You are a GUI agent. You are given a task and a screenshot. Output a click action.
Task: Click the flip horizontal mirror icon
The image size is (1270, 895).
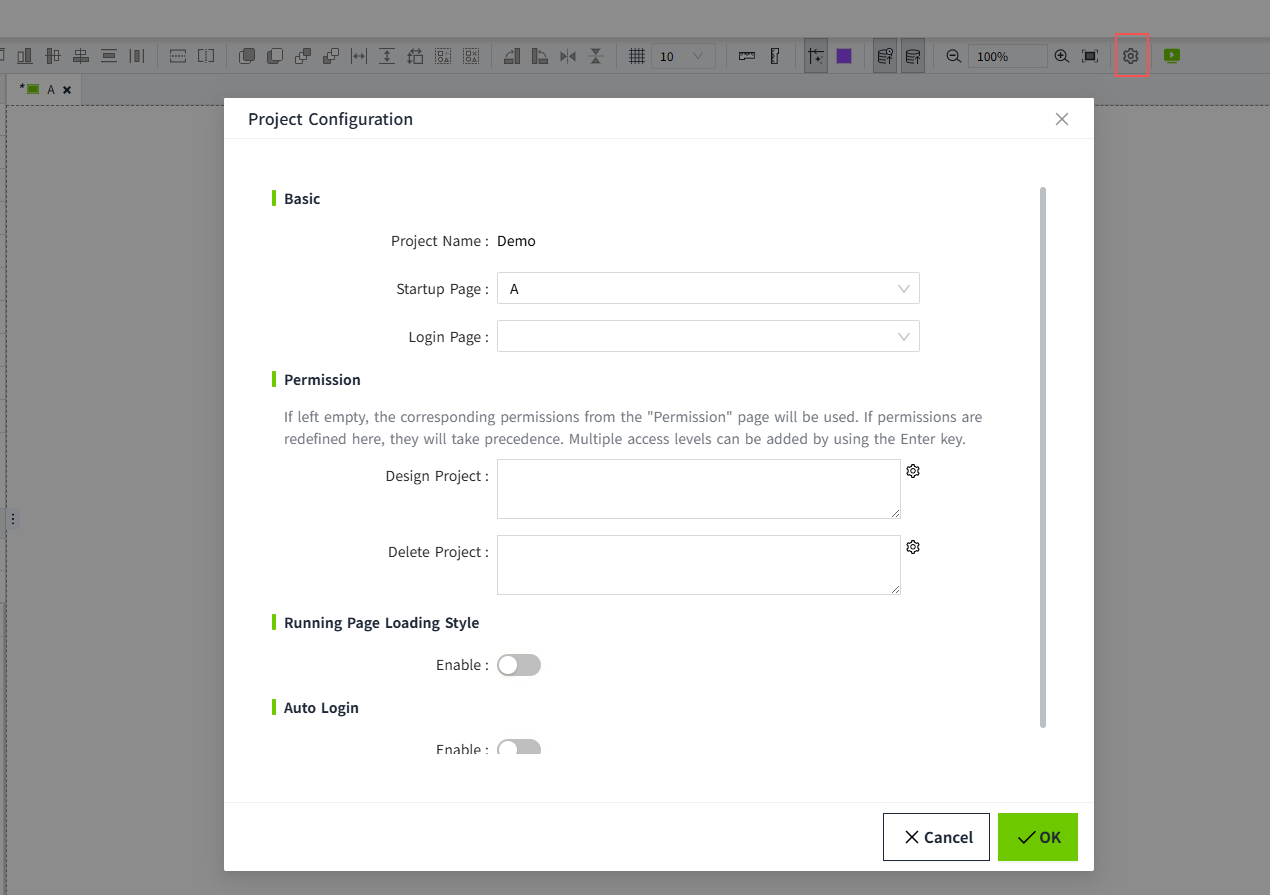coord(568,57)
